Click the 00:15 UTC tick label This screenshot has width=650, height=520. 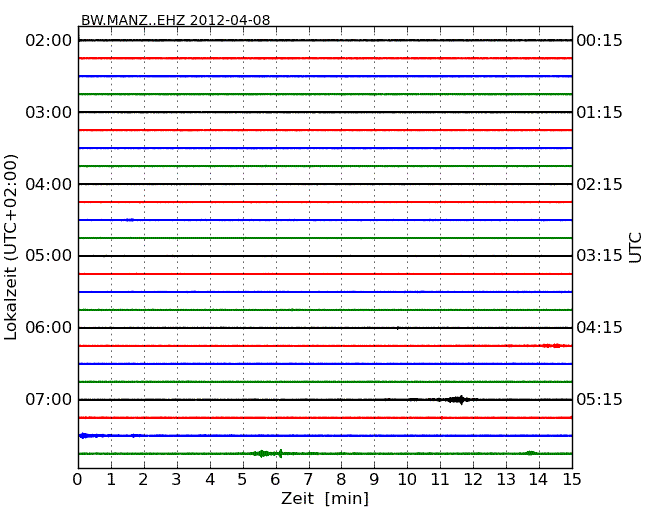coord(599,40)
